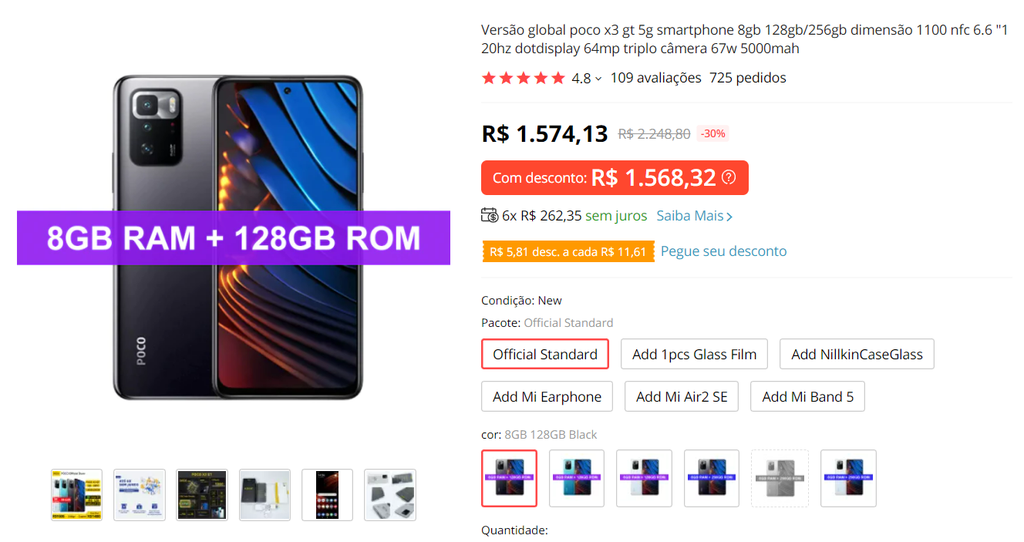The width and height of the screenshot is (1024, 542).
Task: Choose the Add 1pcs Glass Film package
Action: pos(694,354)
